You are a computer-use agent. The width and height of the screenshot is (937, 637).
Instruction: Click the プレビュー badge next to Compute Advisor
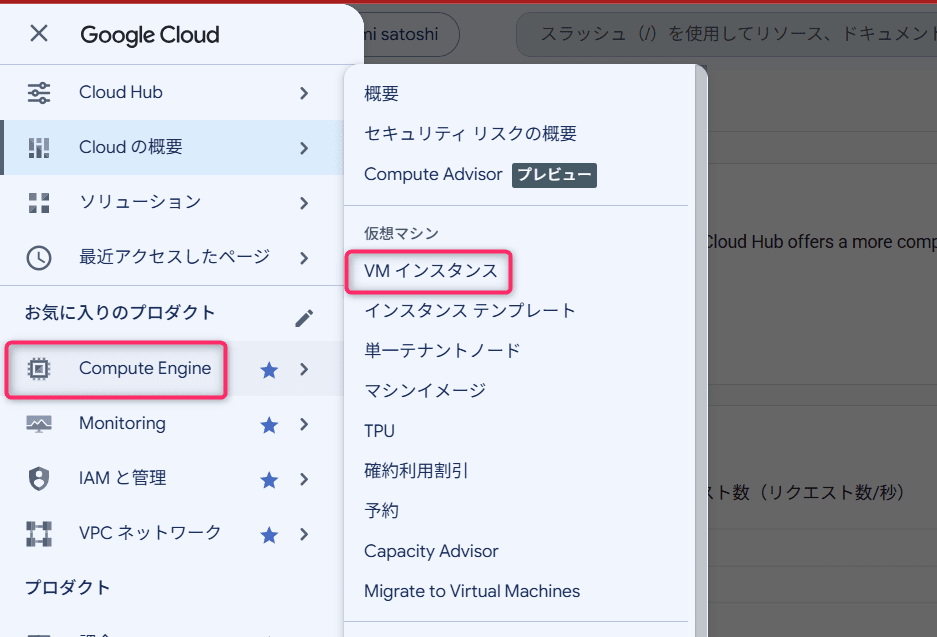[554, 175]
